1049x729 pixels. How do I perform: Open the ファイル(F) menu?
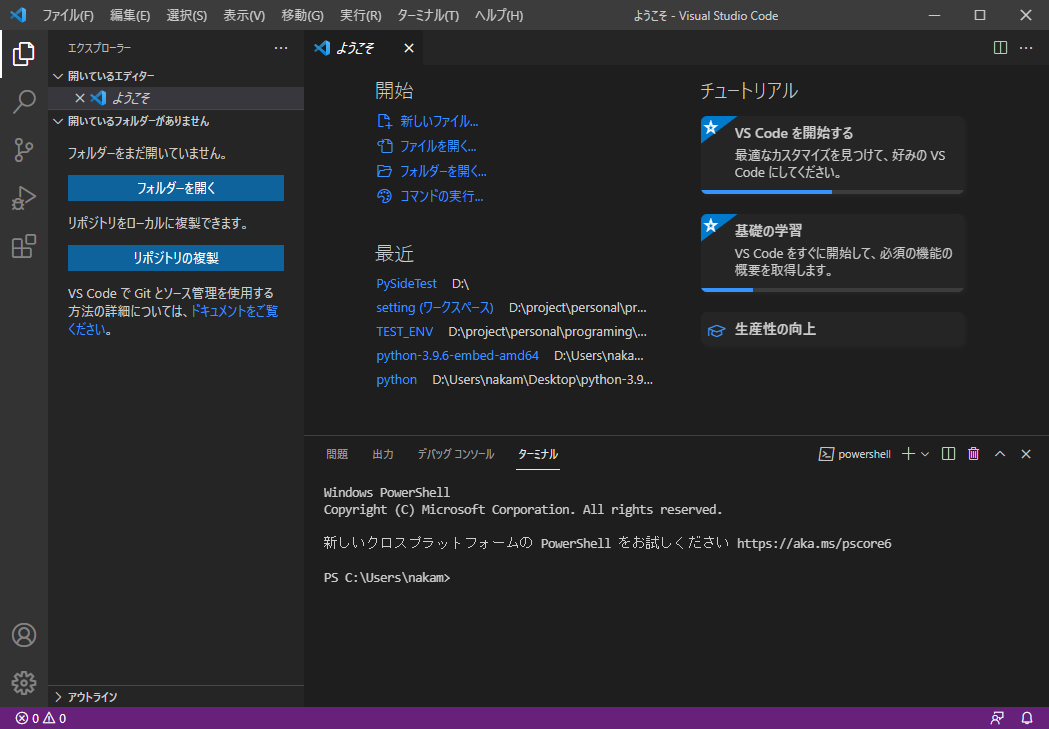(68, 15)
